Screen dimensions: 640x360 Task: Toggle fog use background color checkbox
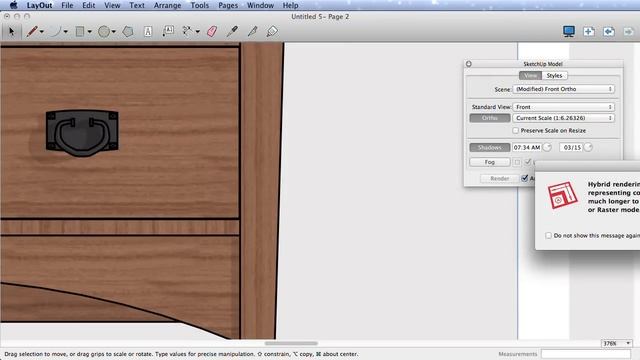click(528, 162)
